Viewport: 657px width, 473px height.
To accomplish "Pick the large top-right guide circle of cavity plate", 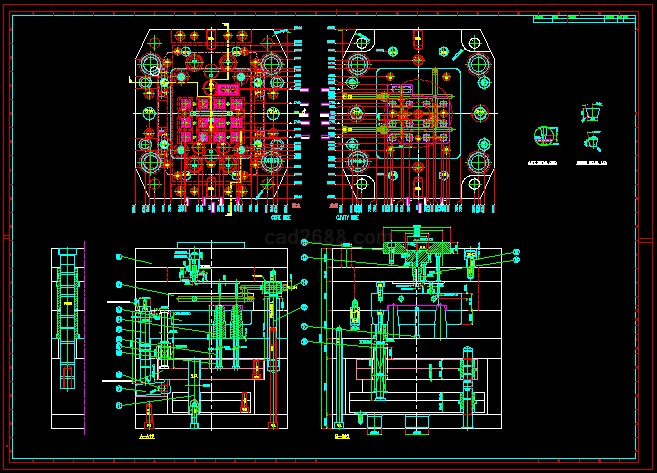I will click(x=481, y=66).
